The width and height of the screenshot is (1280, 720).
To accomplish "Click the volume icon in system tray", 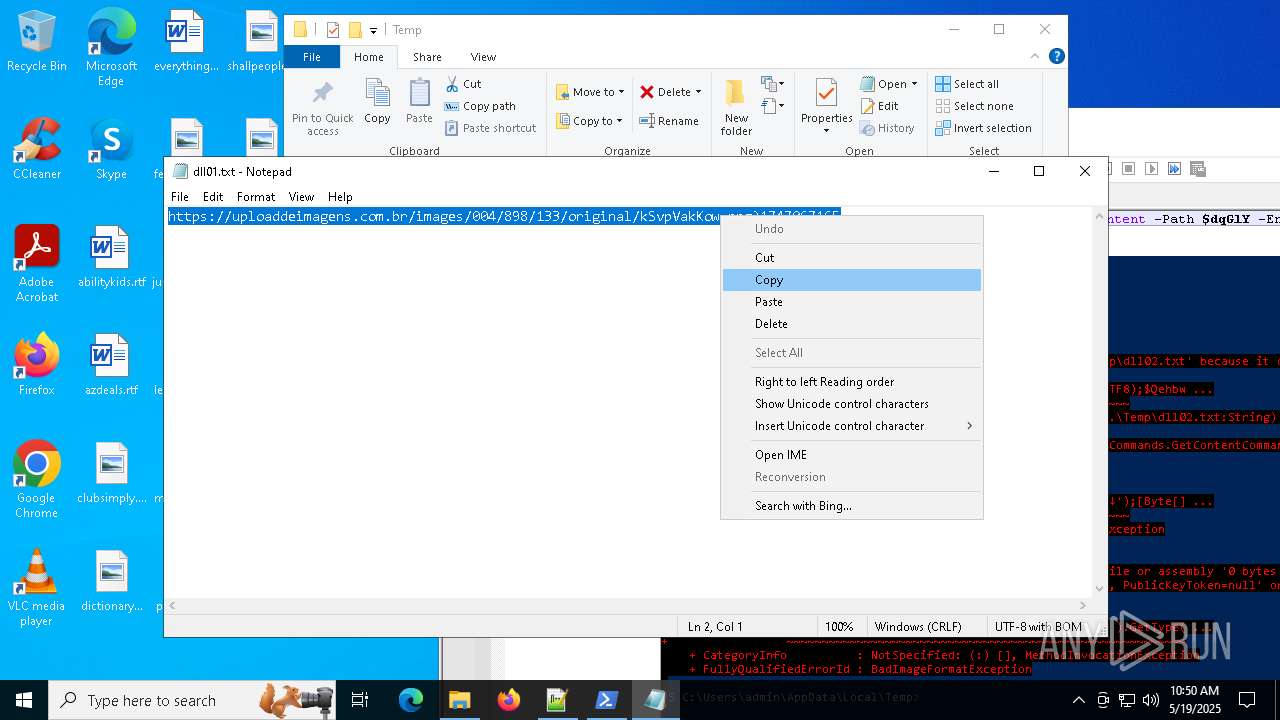I will tap(1151, 700).
